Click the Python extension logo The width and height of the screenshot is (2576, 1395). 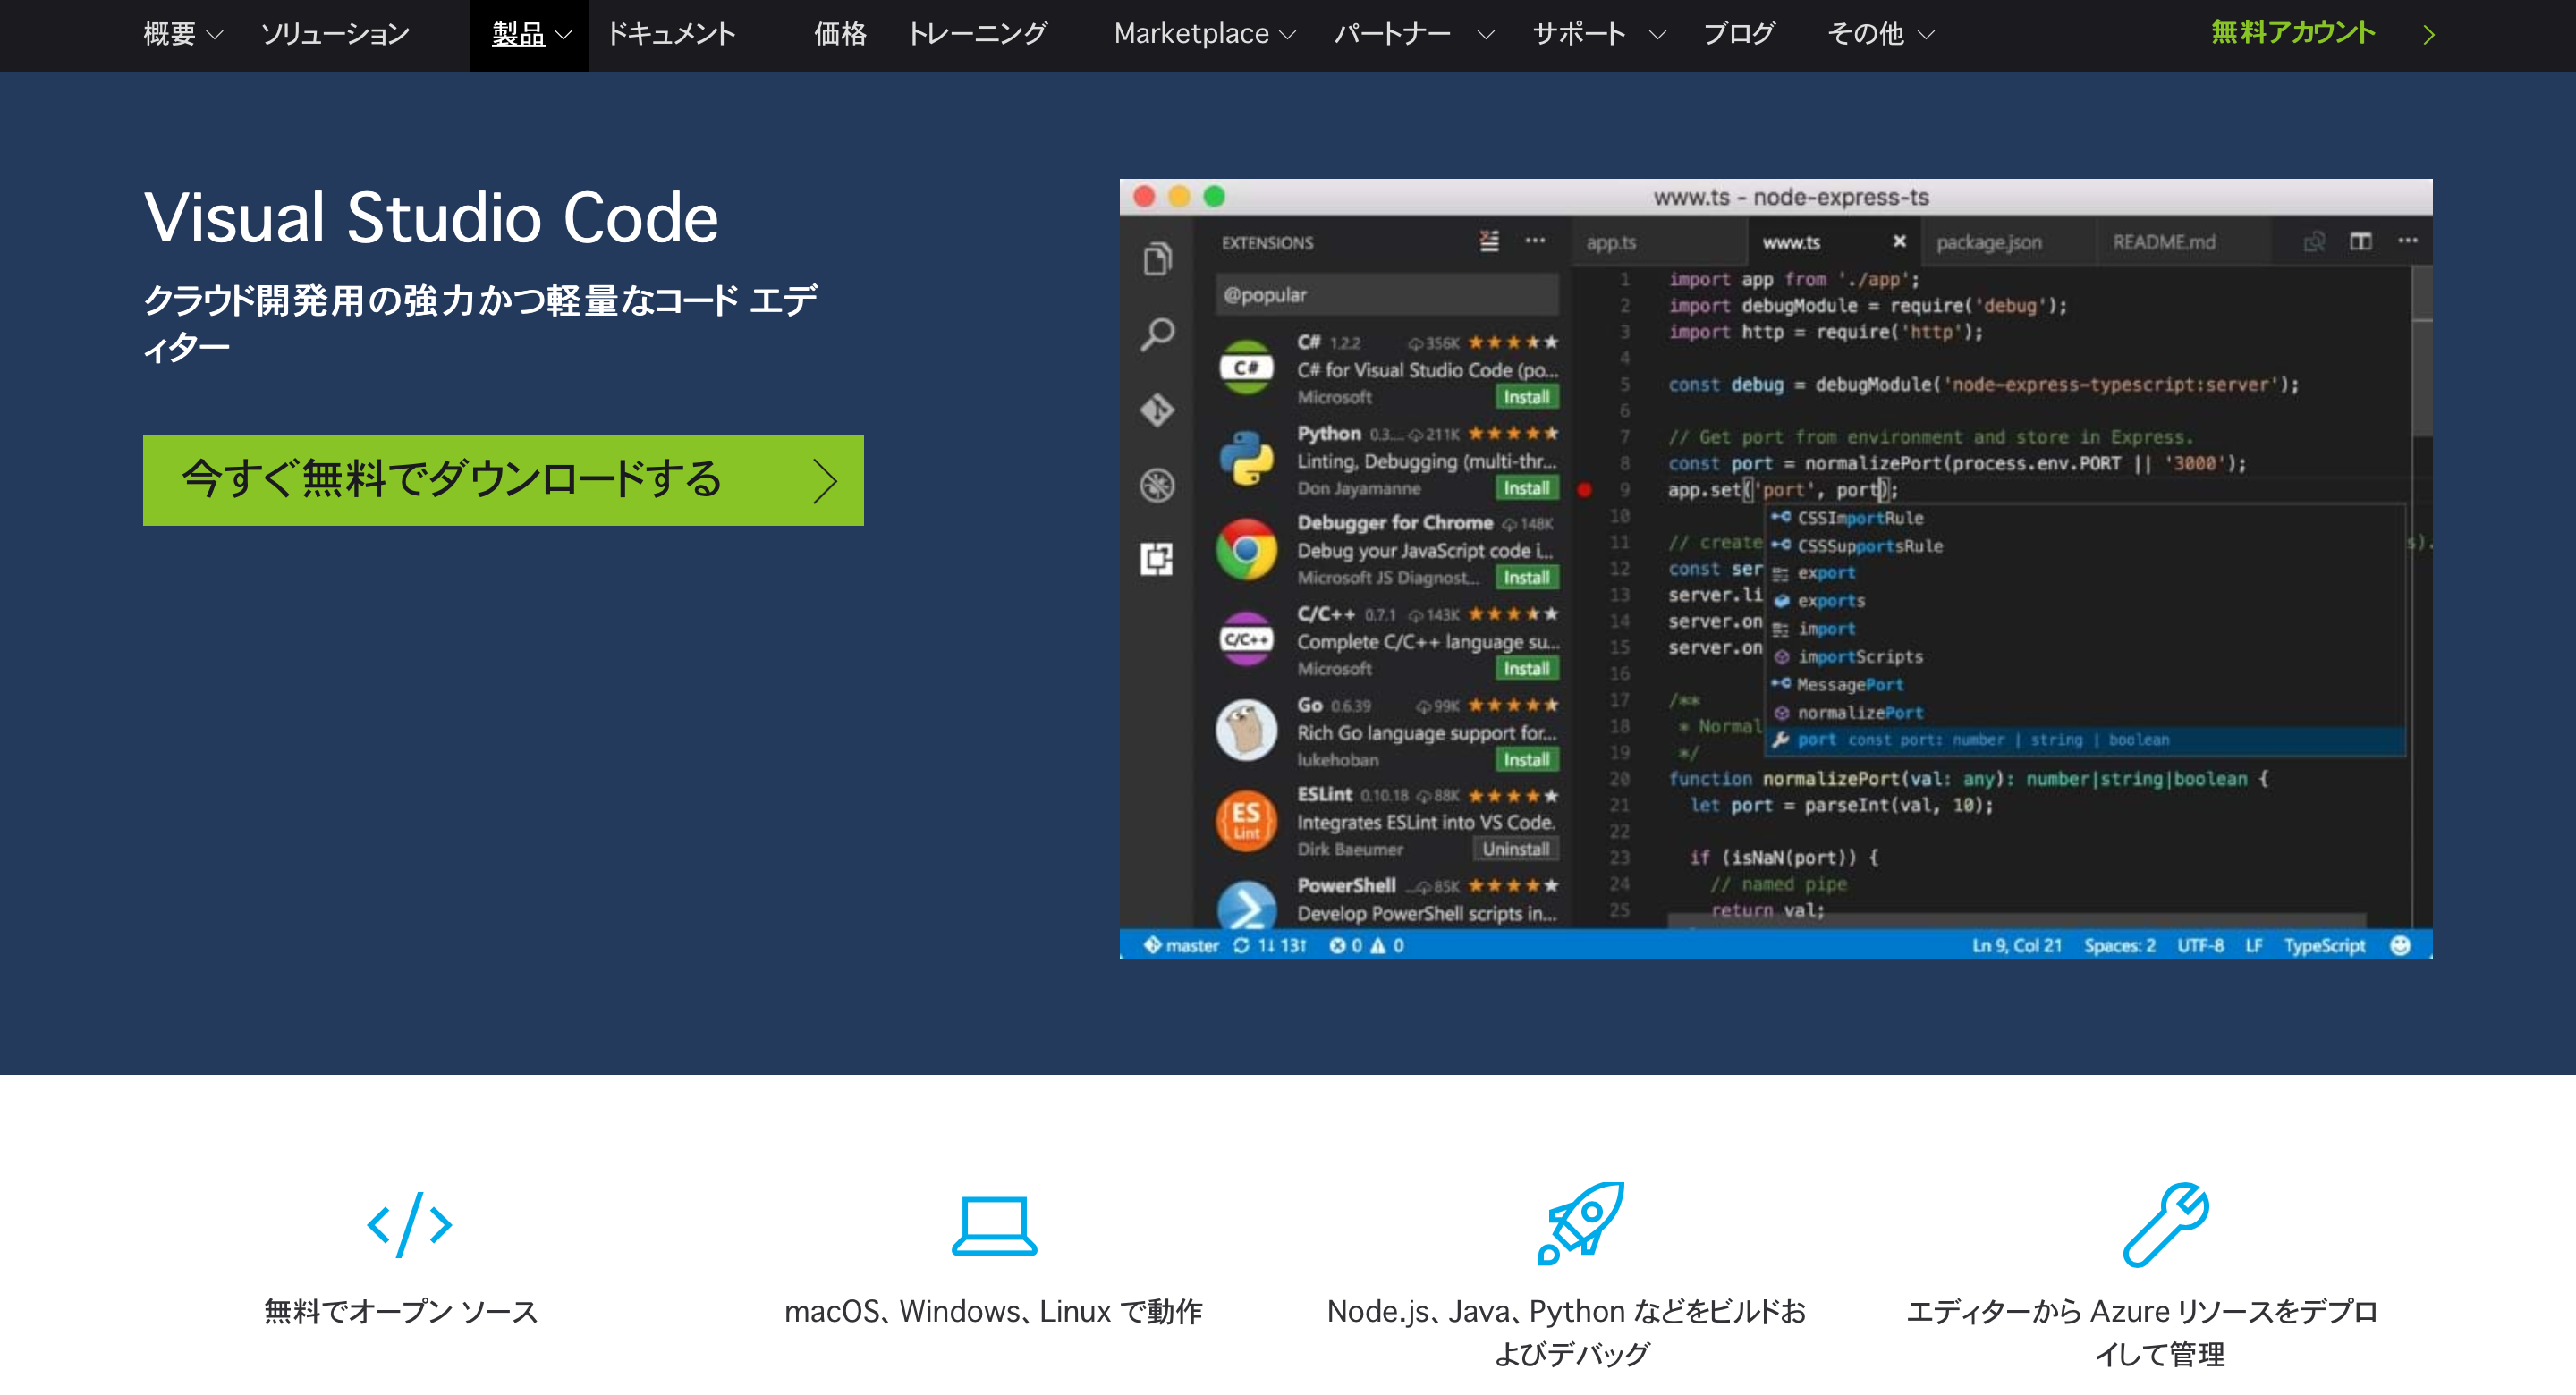coord(1246,459)
